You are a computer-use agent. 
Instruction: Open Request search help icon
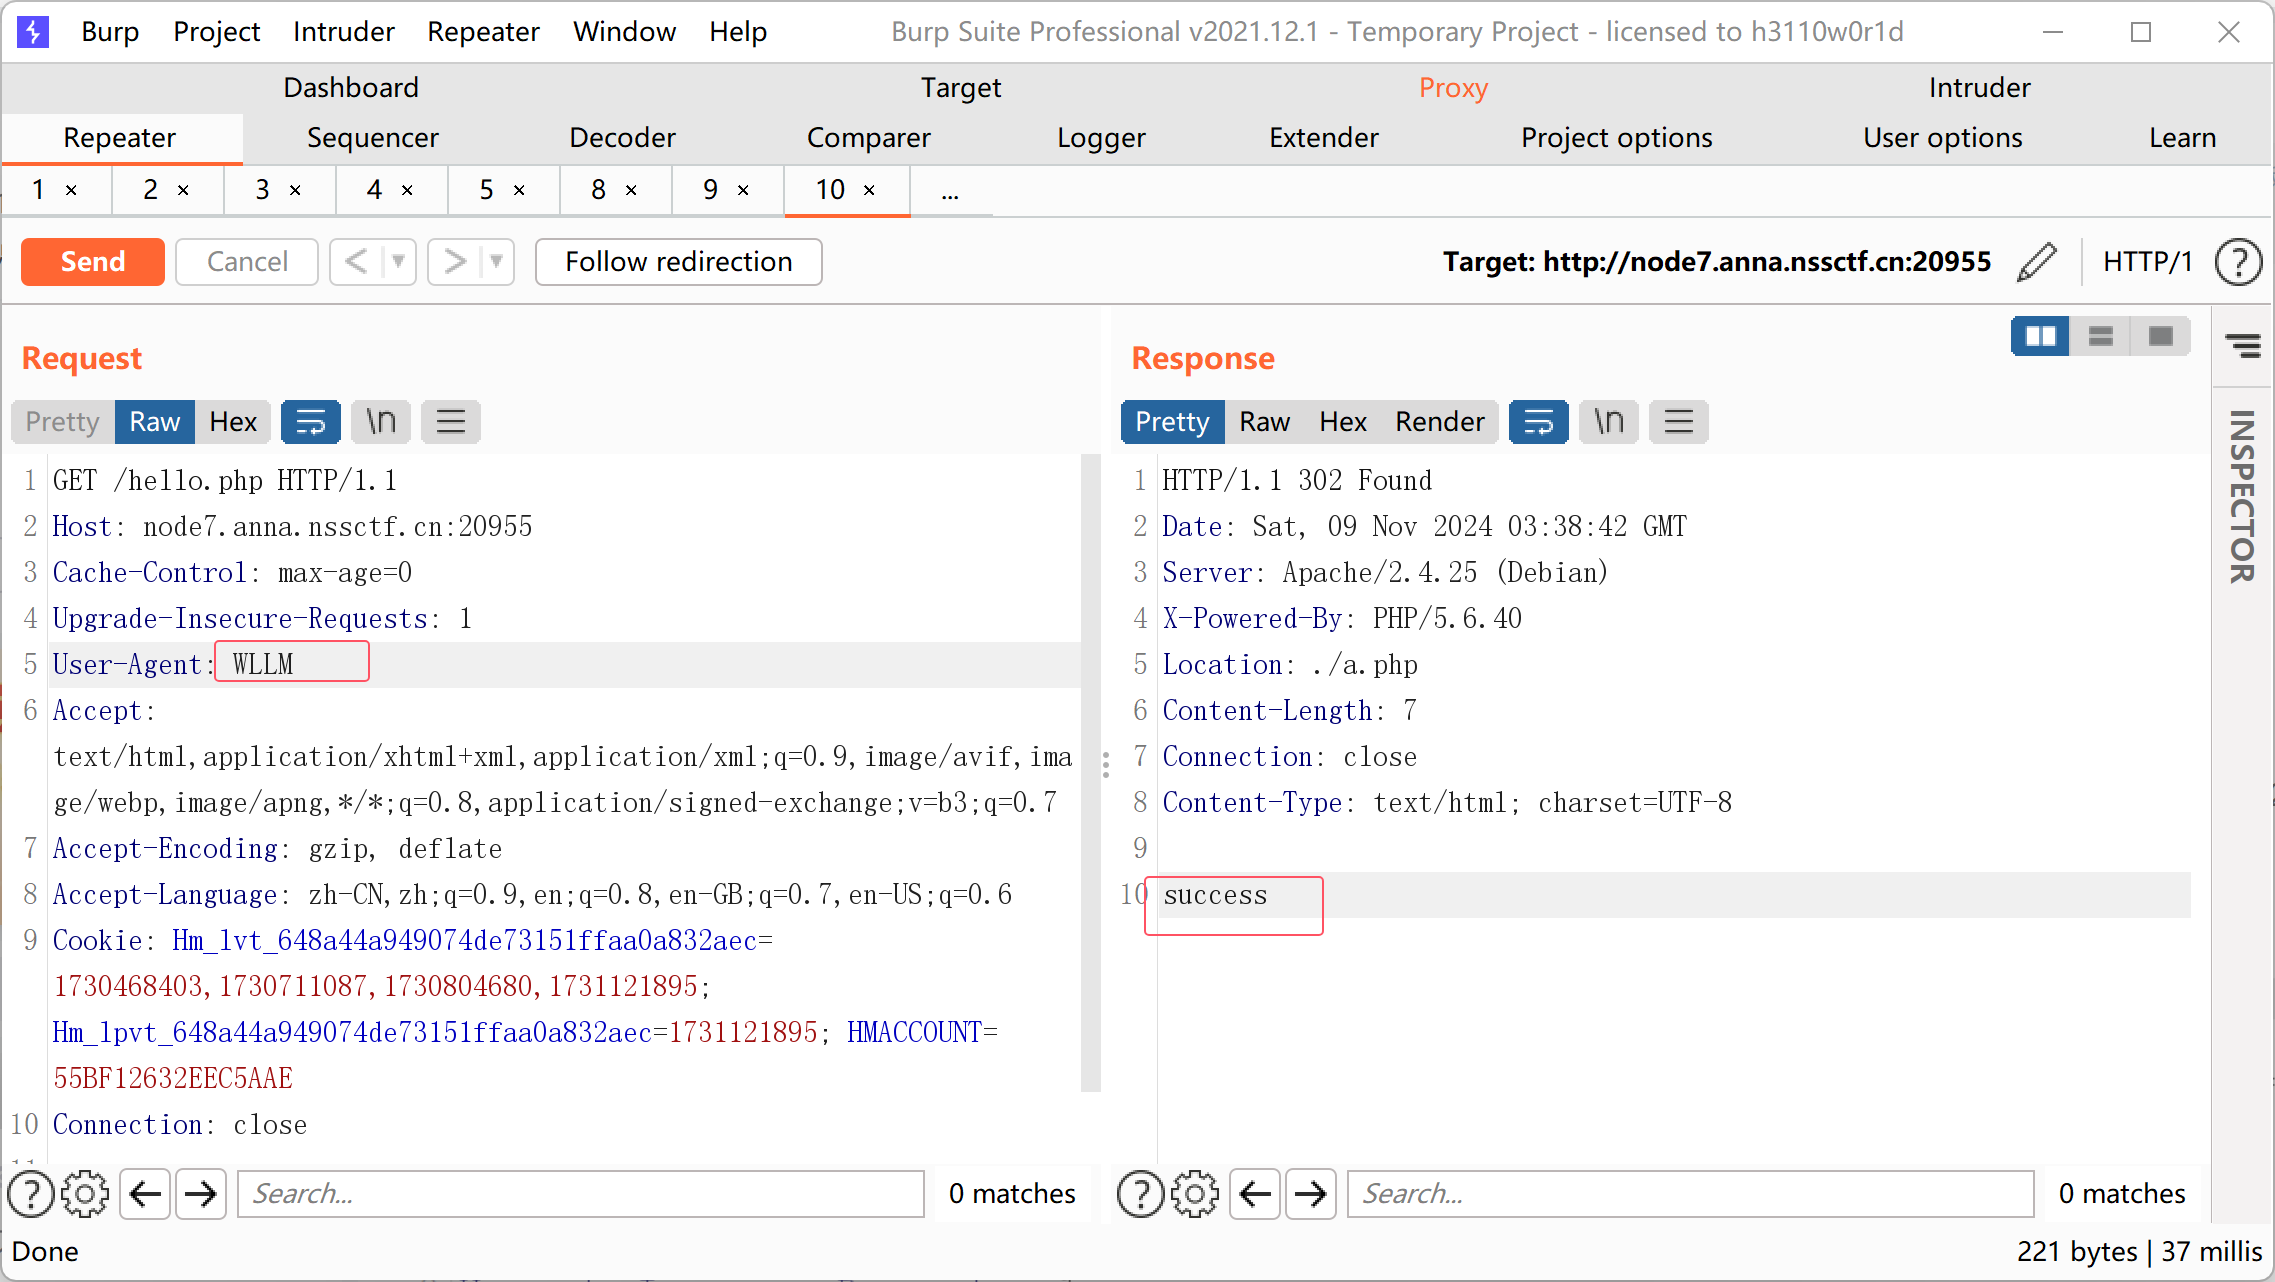click(31, 1194)
